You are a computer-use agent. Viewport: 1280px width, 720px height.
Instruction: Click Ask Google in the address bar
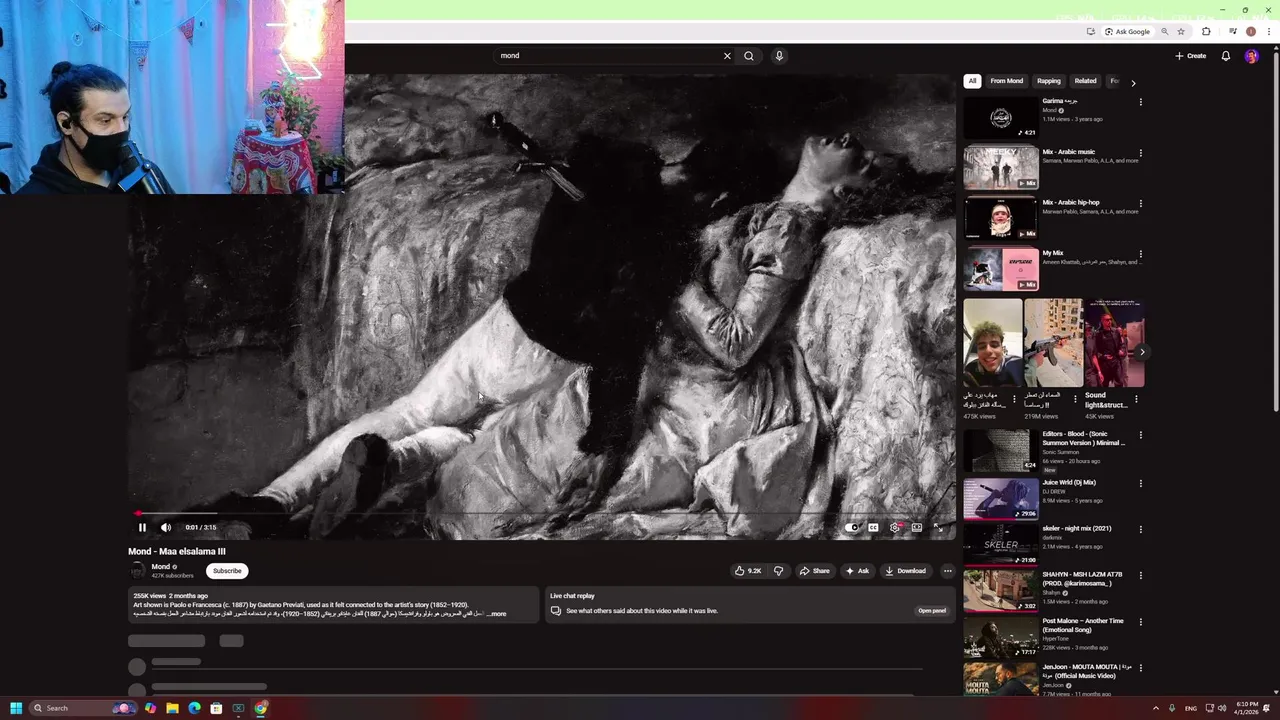pos(1128,32)
